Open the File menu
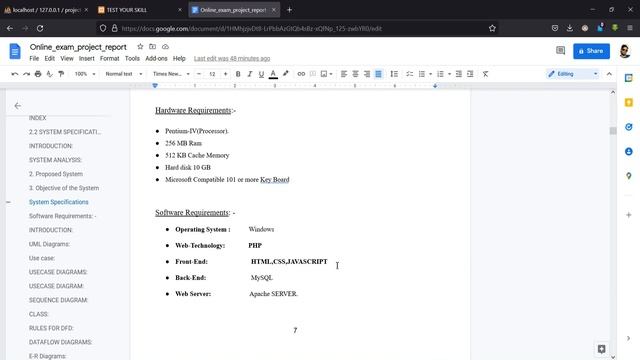 pos(34,58)
